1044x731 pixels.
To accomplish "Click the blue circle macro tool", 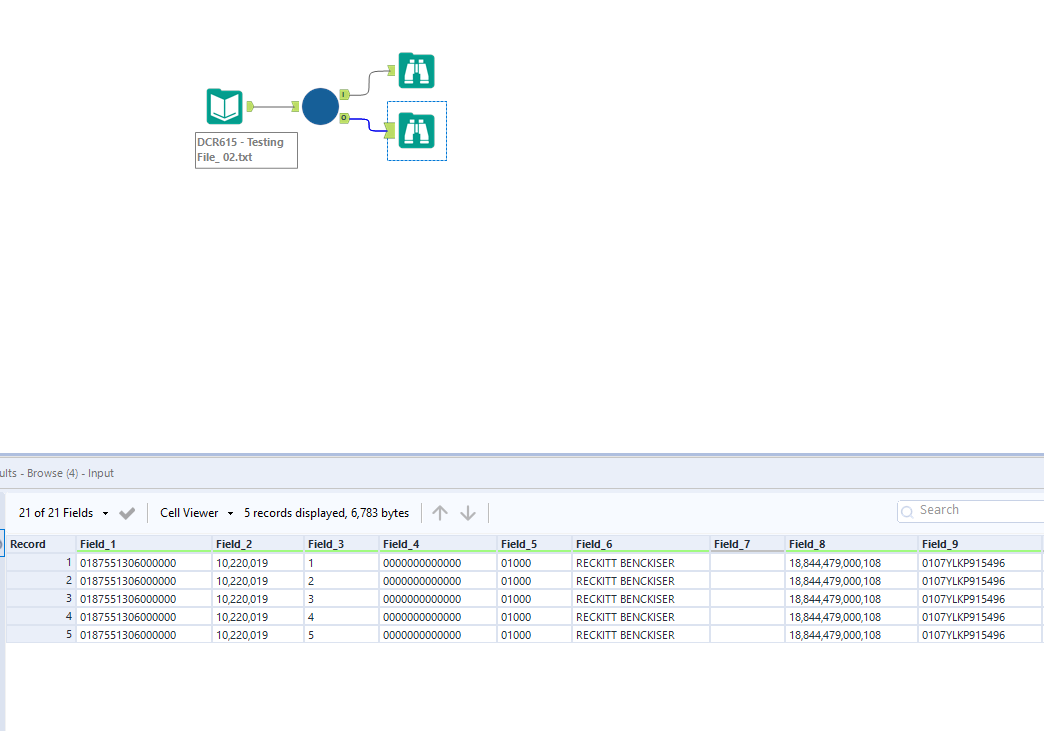I will [x=320, y=106].
